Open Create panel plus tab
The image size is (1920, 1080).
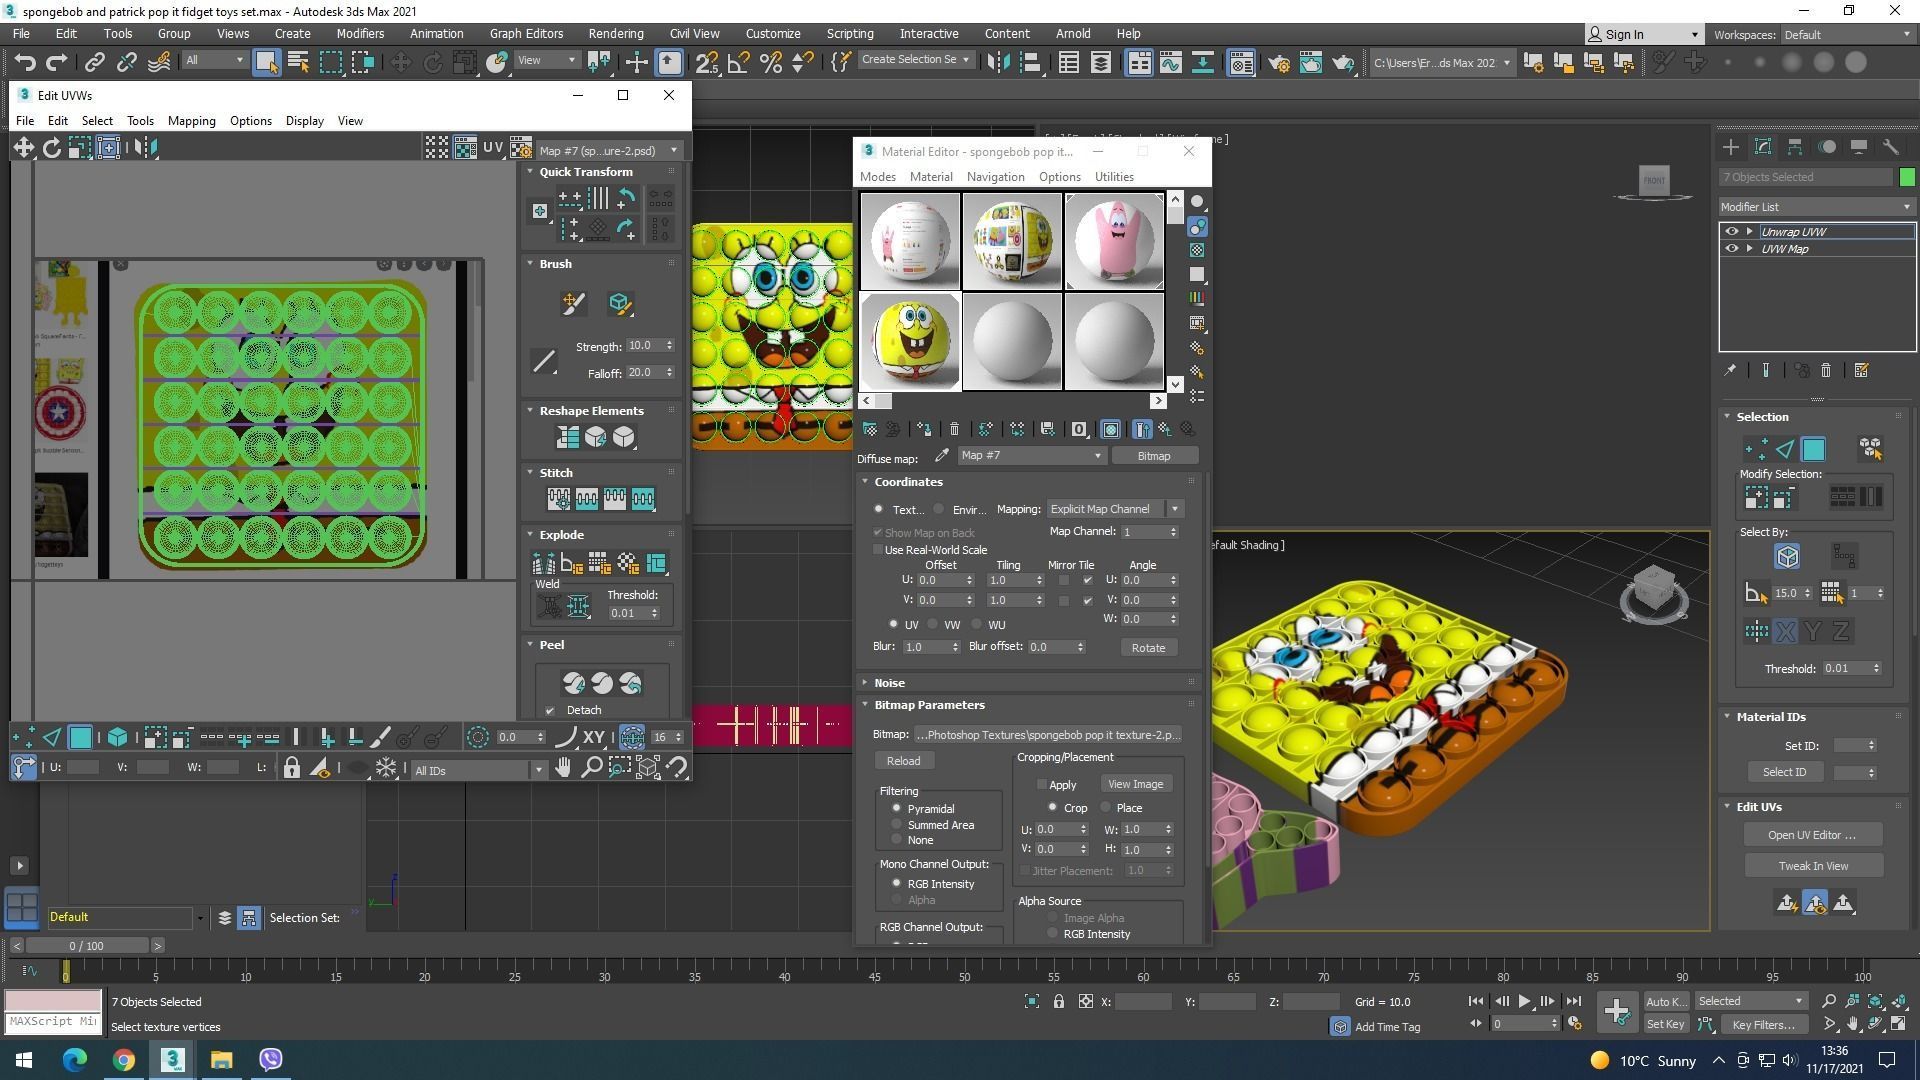[1731, 147]
